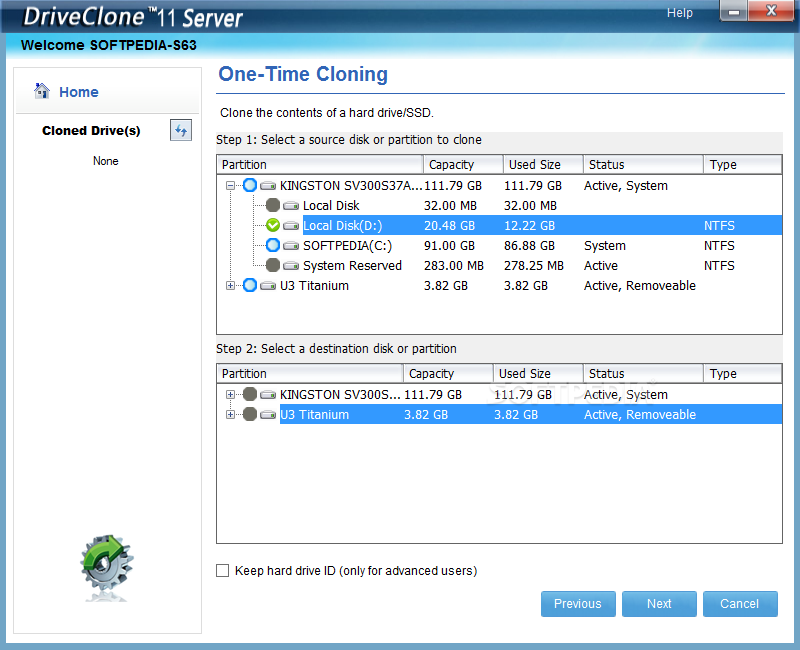This screenshot has width=800, height=650.
Task: Go back with the Previous button
Action: (x=578, y=604)
